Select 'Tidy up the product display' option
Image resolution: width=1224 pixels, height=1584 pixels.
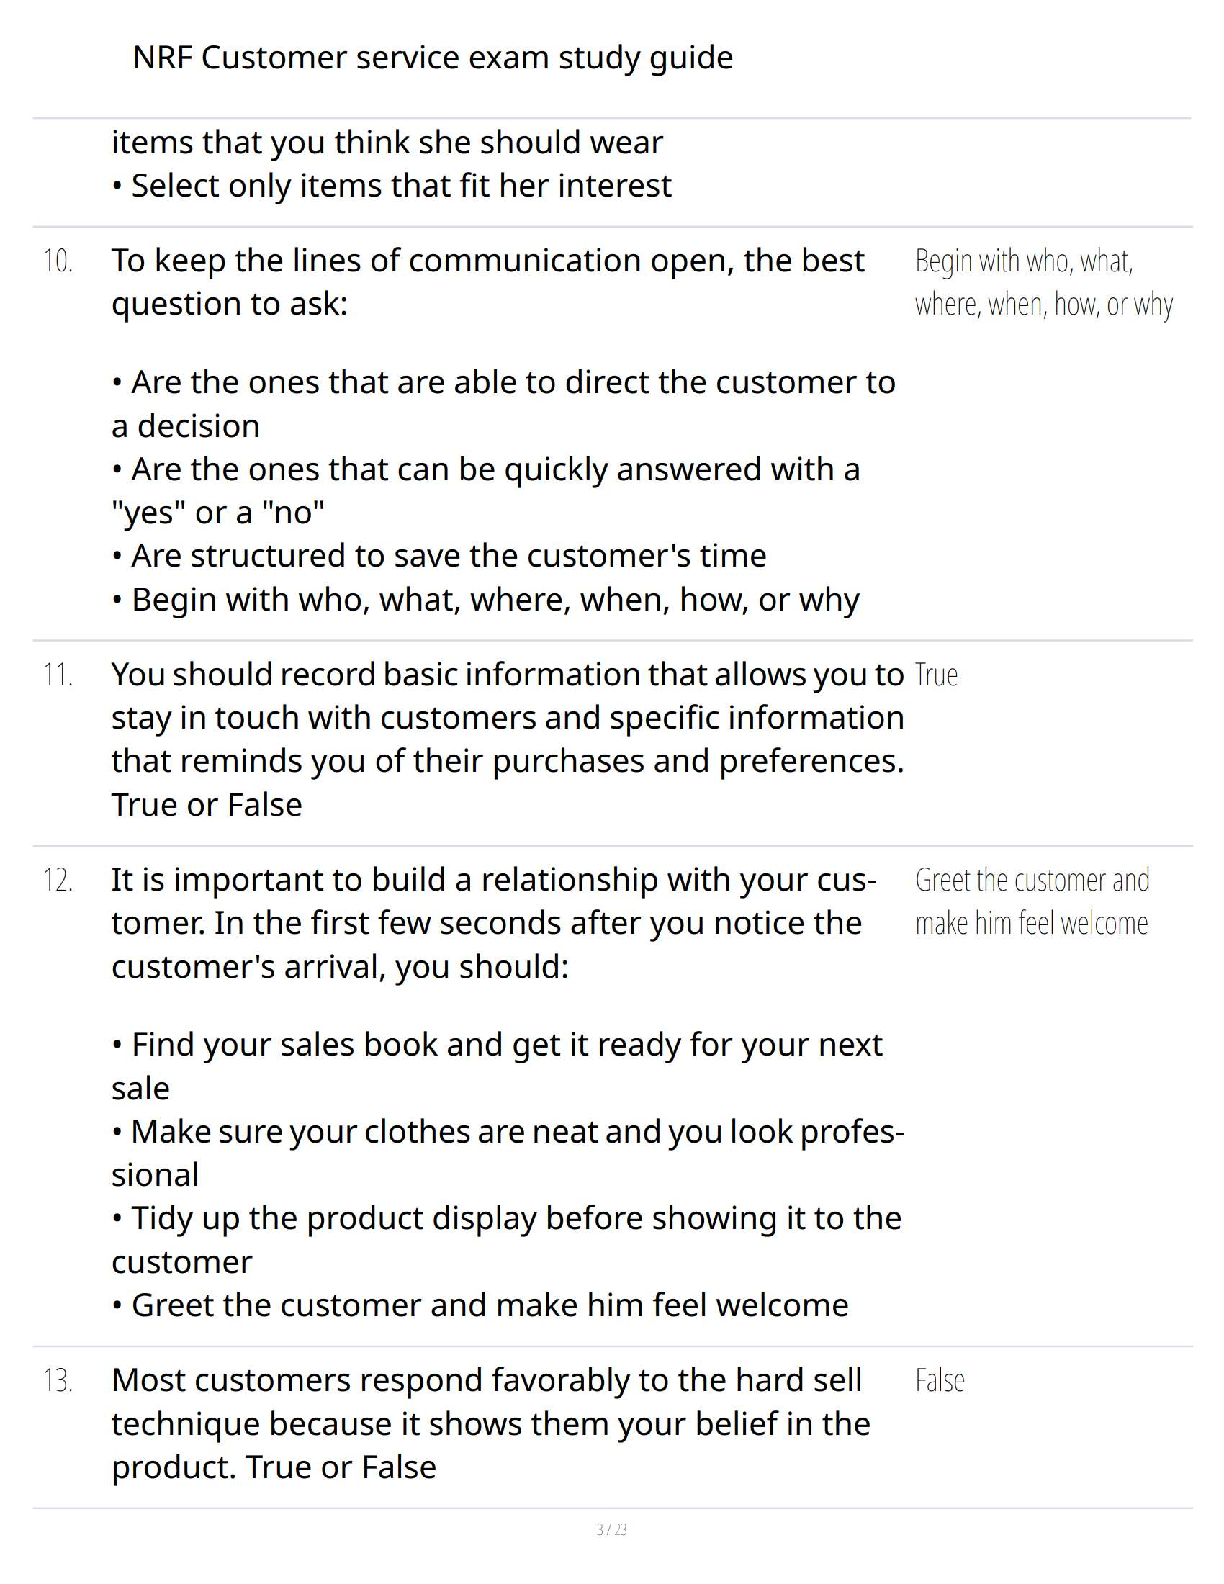click(x=506, y=1239)
